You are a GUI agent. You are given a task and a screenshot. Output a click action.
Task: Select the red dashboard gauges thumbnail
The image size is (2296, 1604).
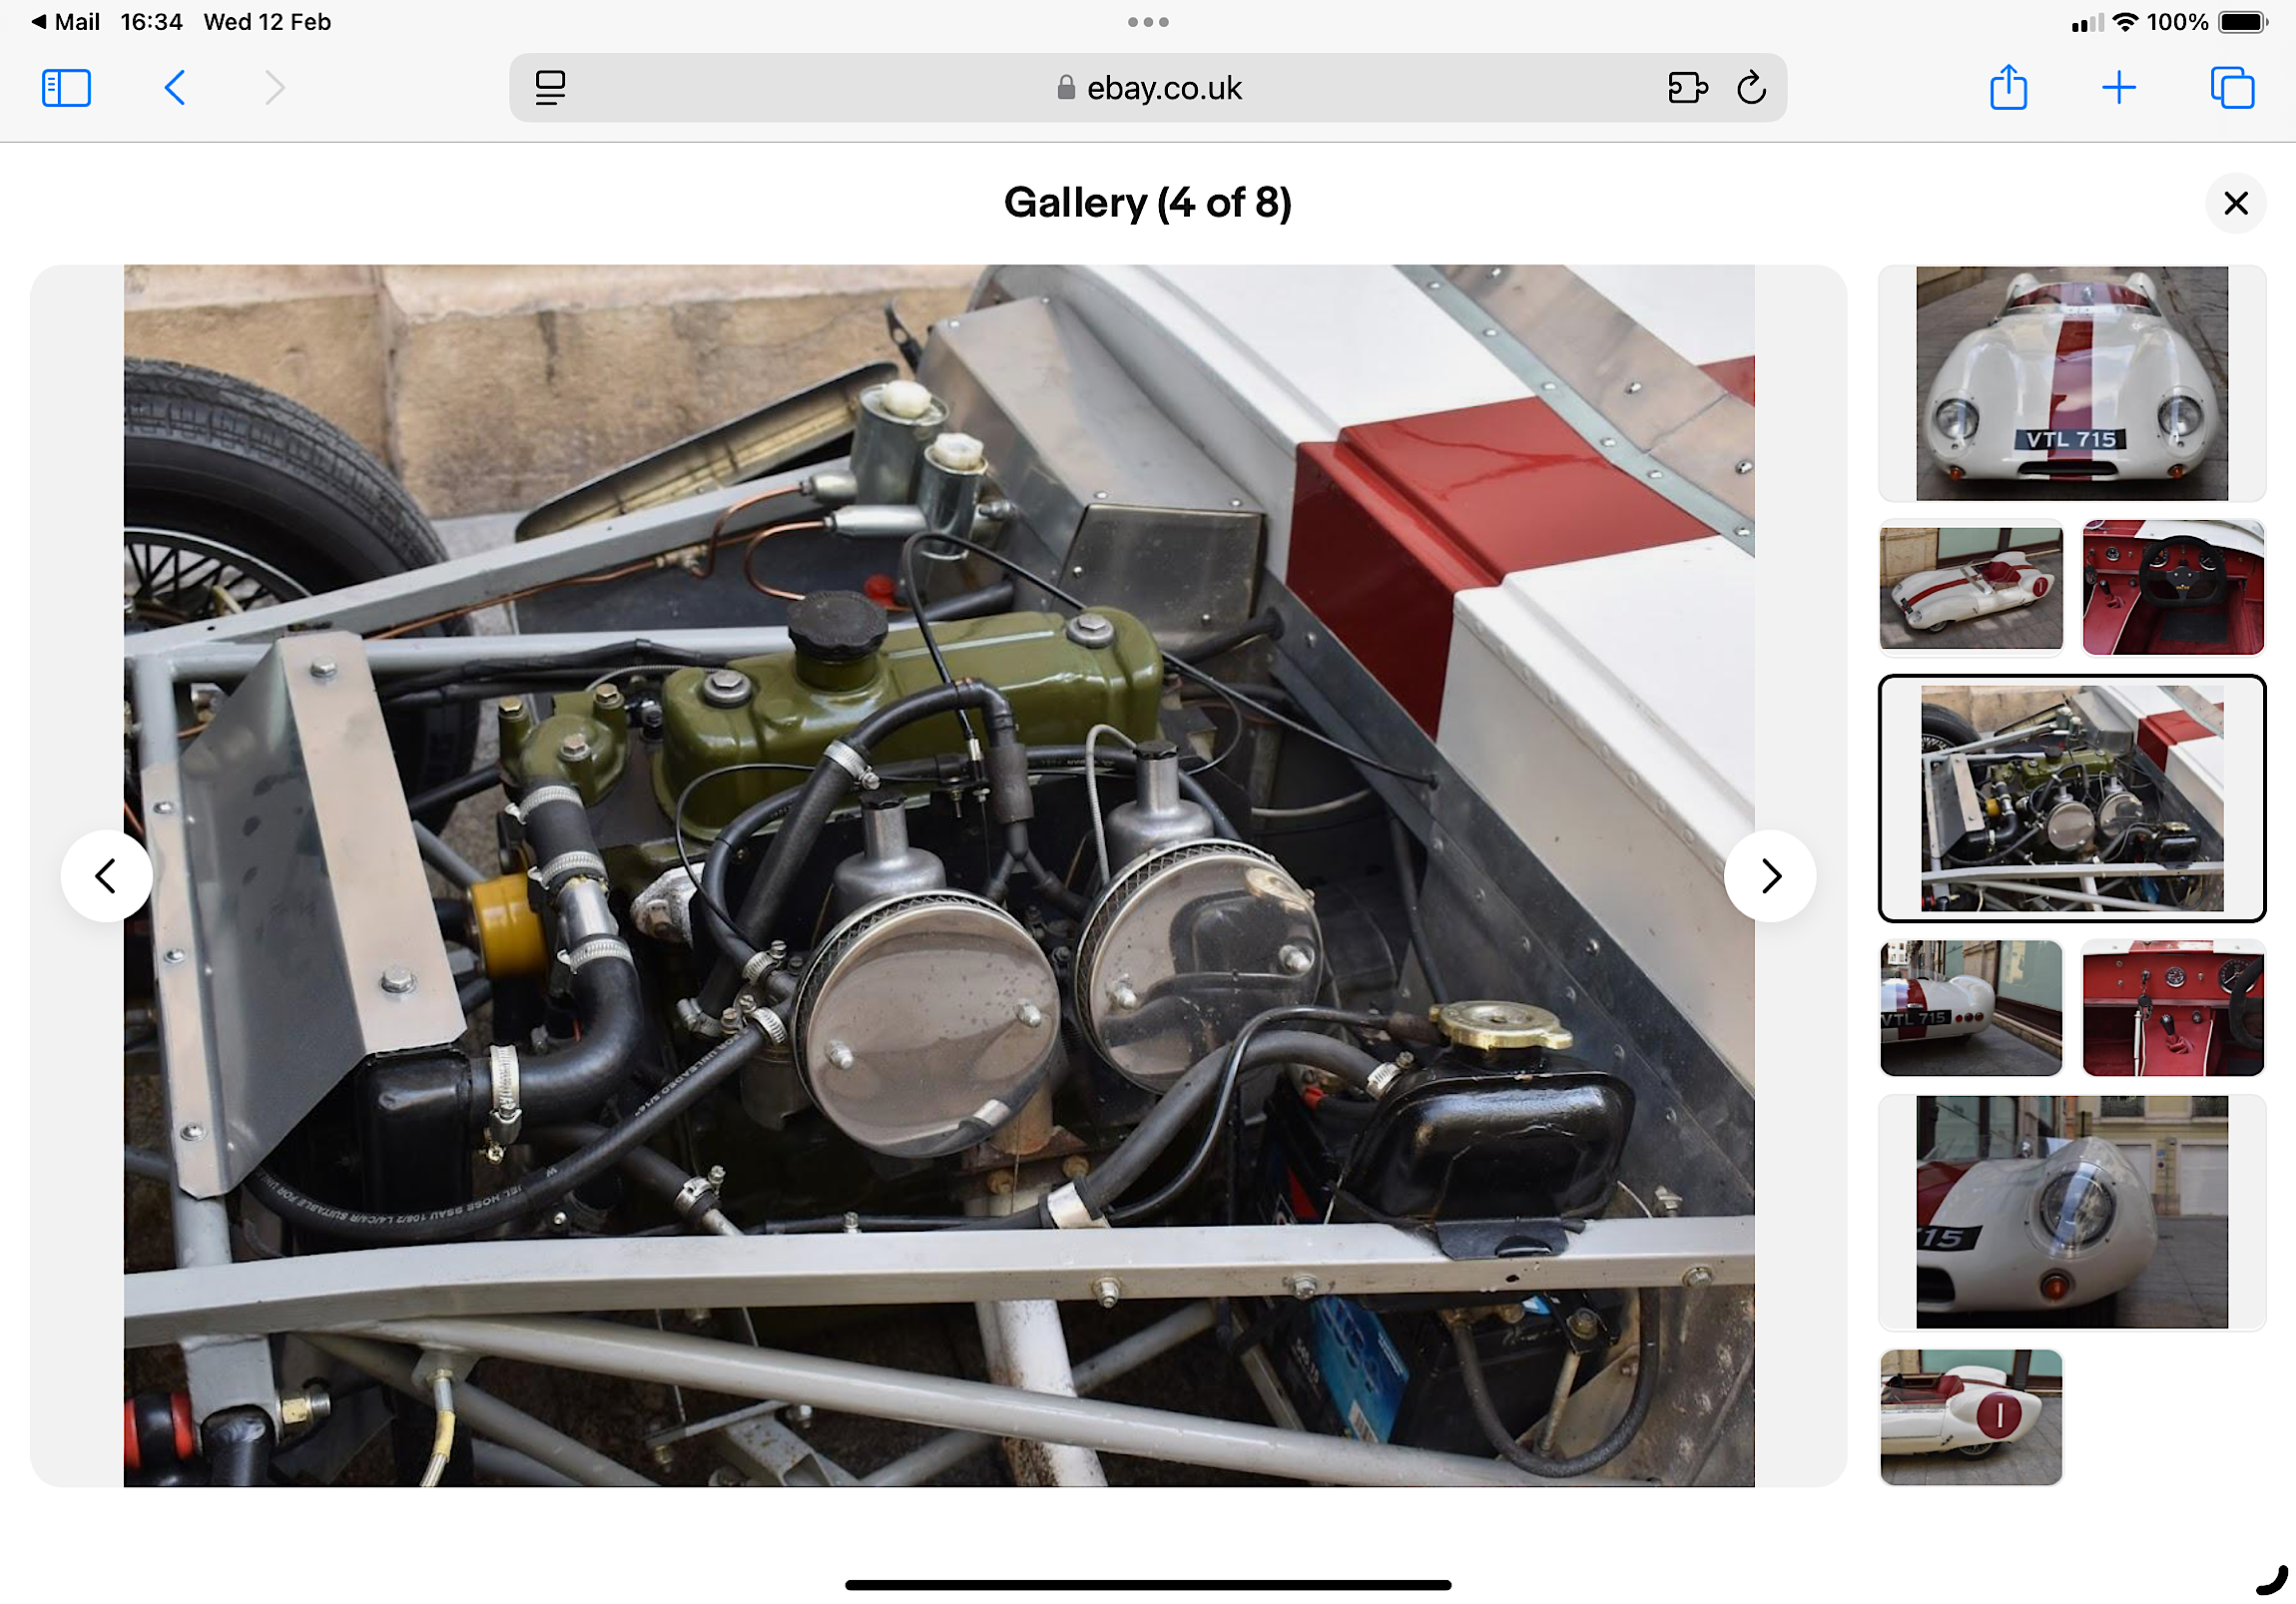[2172, 1008]
